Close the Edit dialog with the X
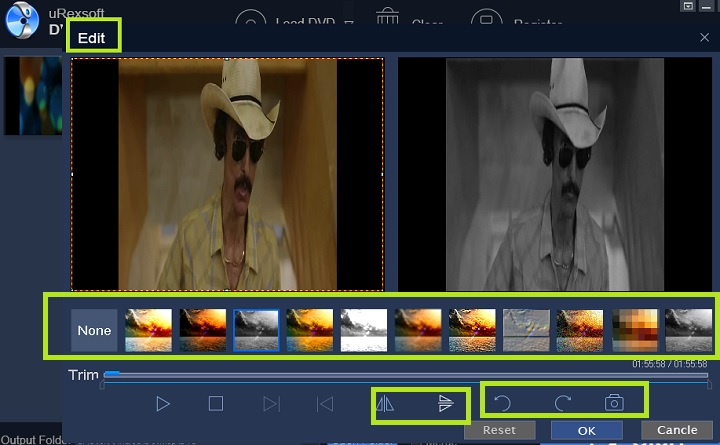 [x=704, y=38]
